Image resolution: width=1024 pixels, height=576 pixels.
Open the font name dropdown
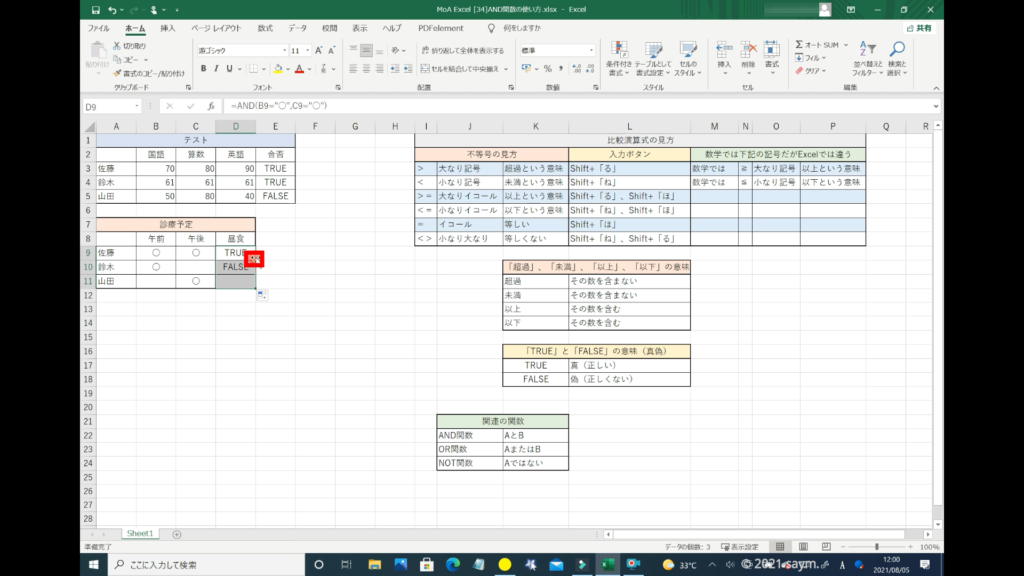pyautogui.click(x=282, y=50)
